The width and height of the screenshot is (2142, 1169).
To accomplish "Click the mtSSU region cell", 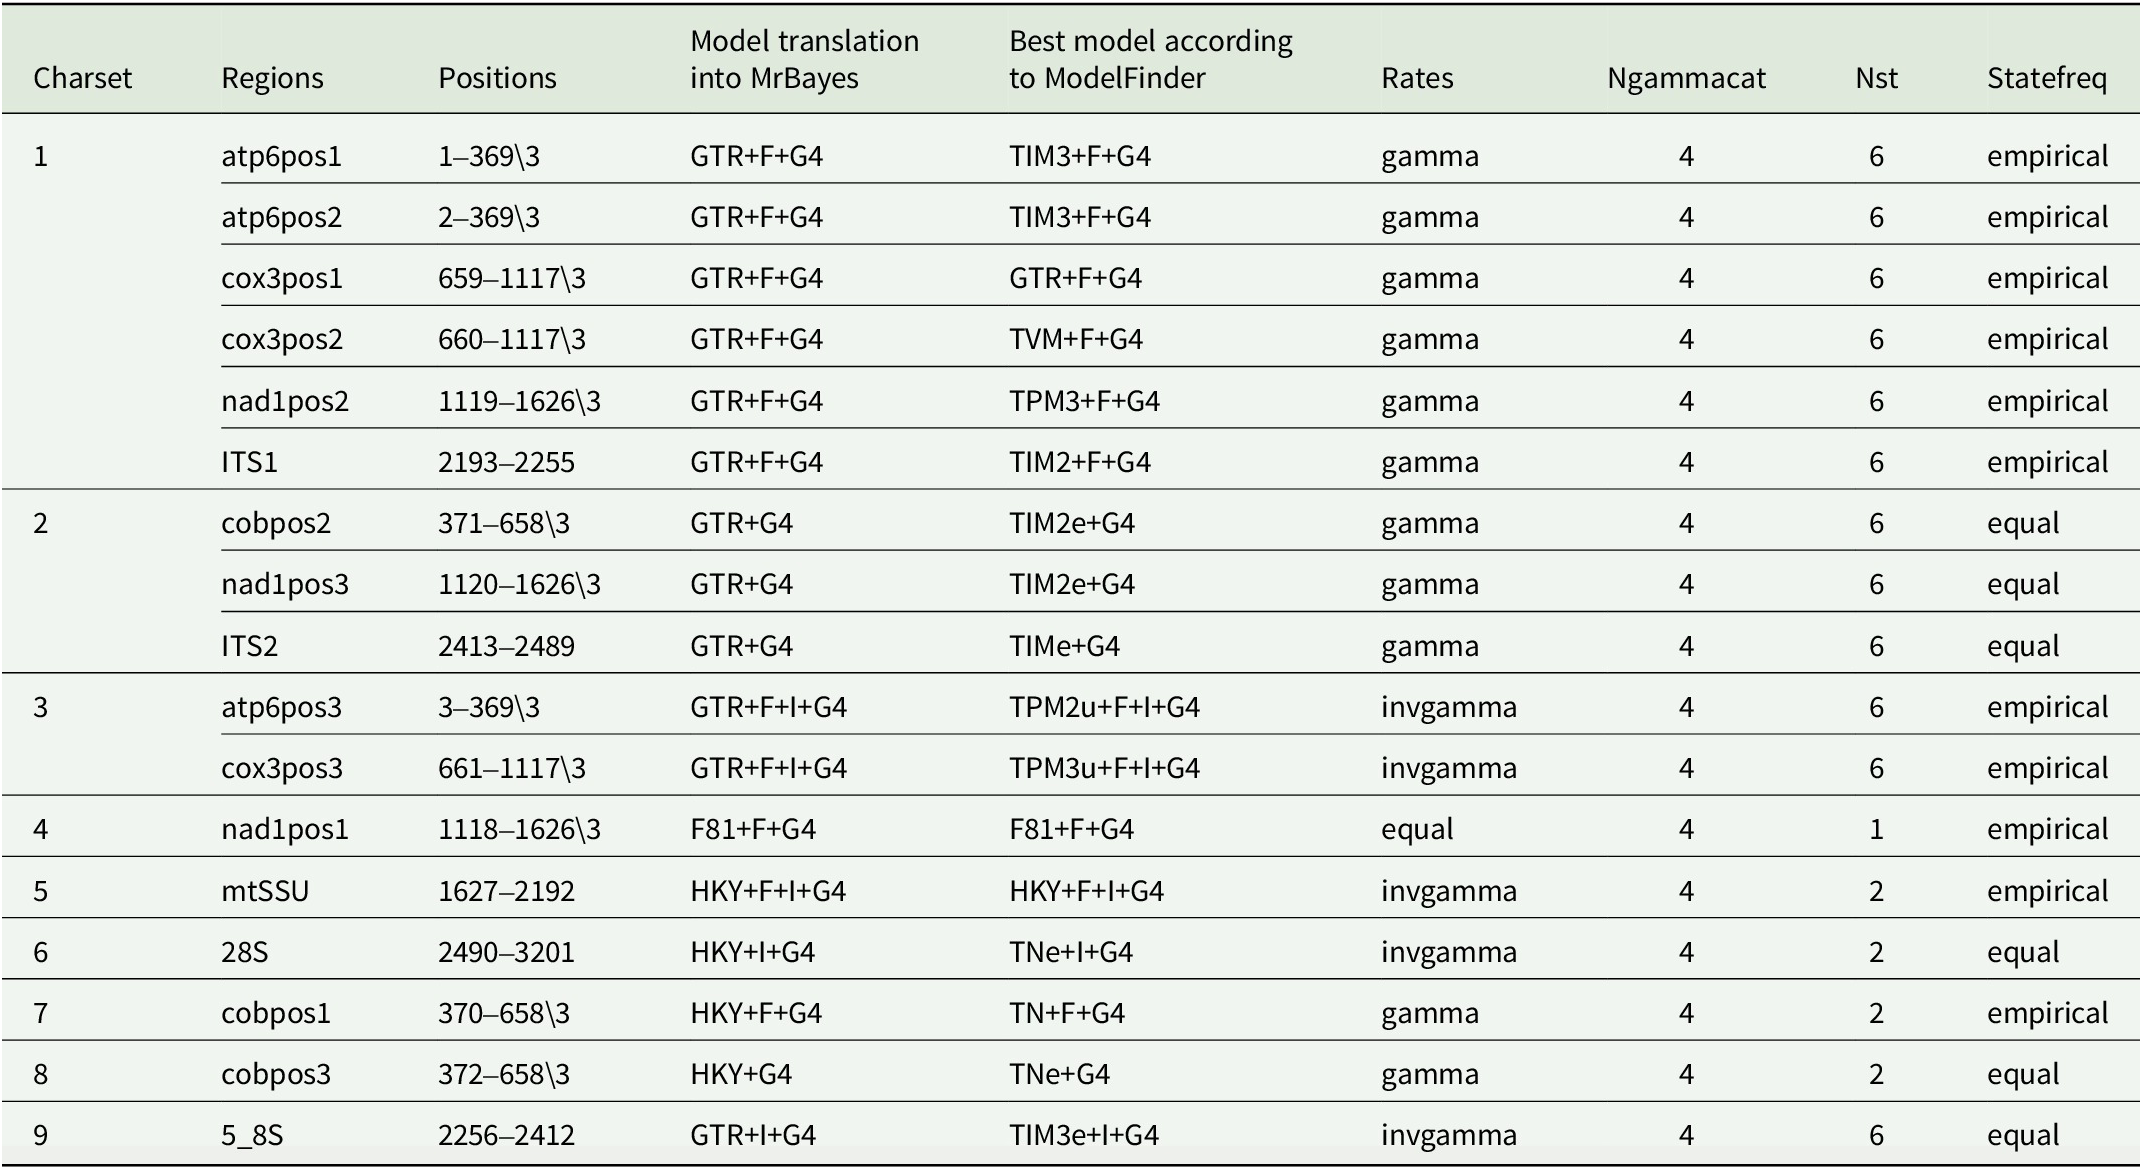I will click(x=265, y=891).
